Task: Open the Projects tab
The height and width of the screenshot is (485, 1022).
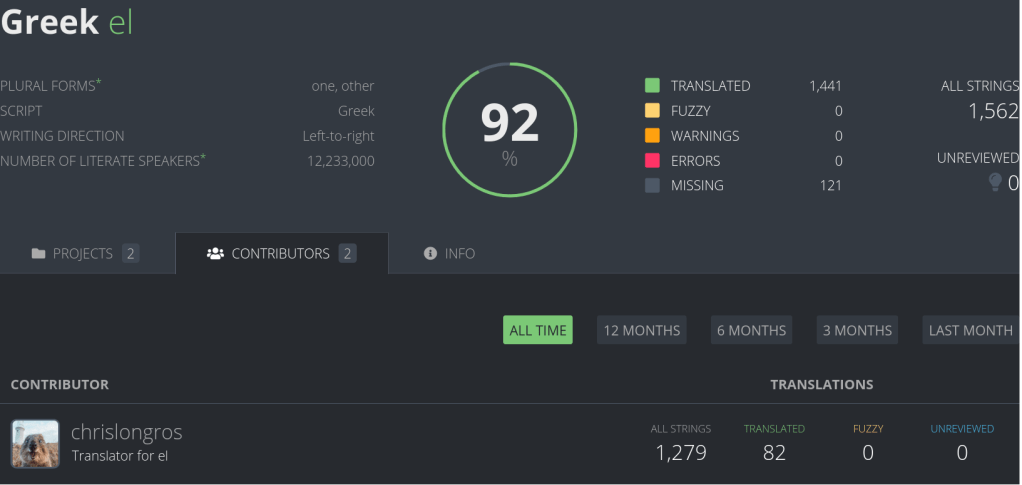Action: click(85, 254)
